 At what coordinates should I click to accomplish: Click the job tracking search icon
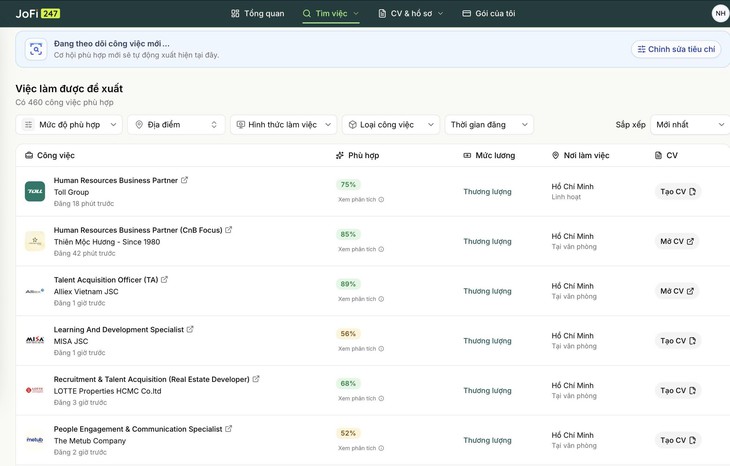[x=36, y=49]
